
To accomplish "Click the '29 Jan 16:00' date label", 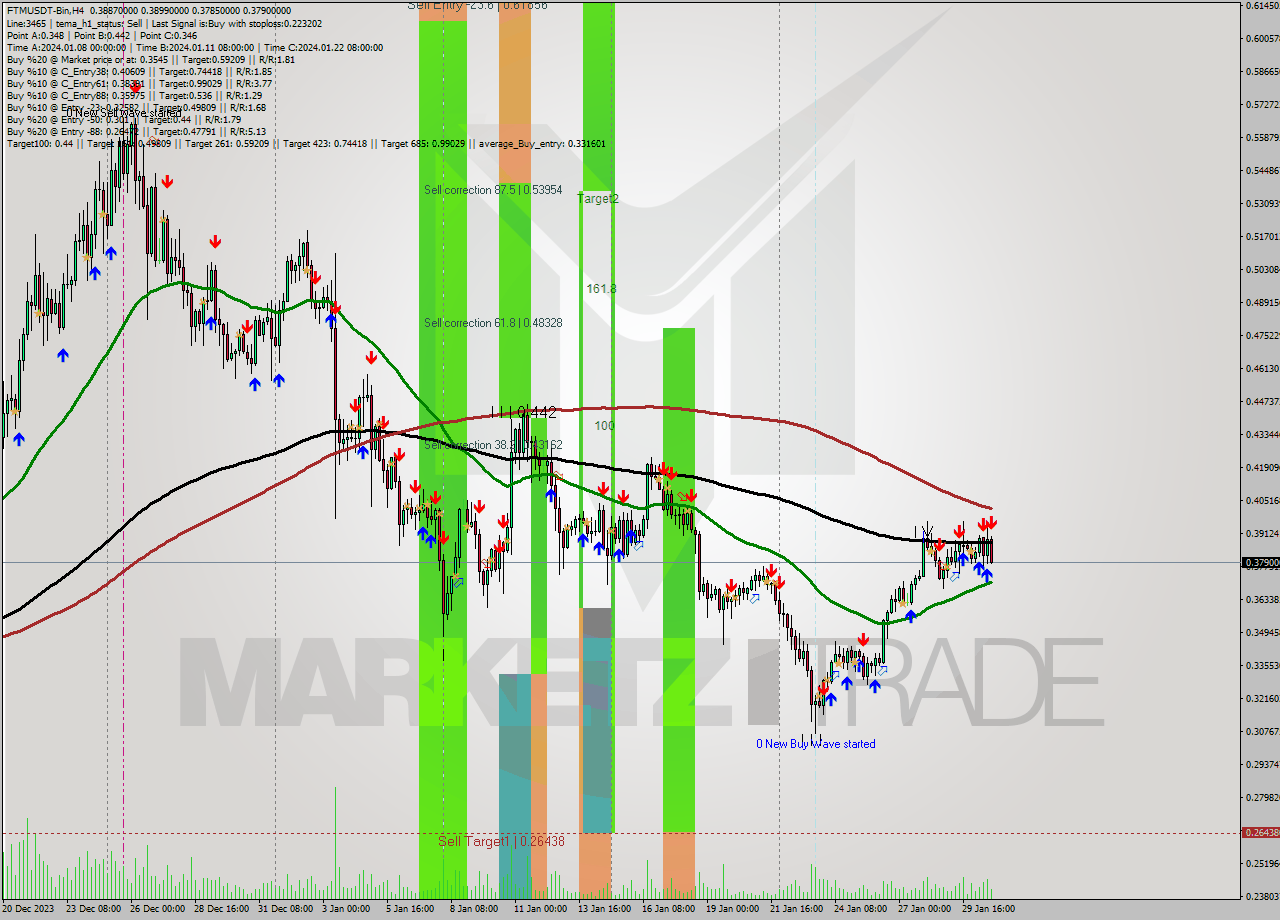I will click(989, 909).
